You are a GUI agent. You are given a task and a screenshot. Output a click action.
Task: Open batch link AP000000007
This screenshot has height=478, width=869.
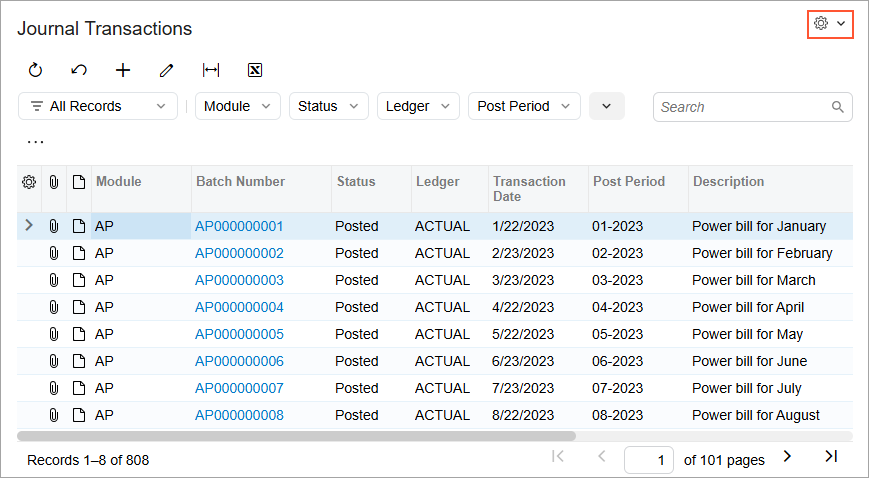239,388
